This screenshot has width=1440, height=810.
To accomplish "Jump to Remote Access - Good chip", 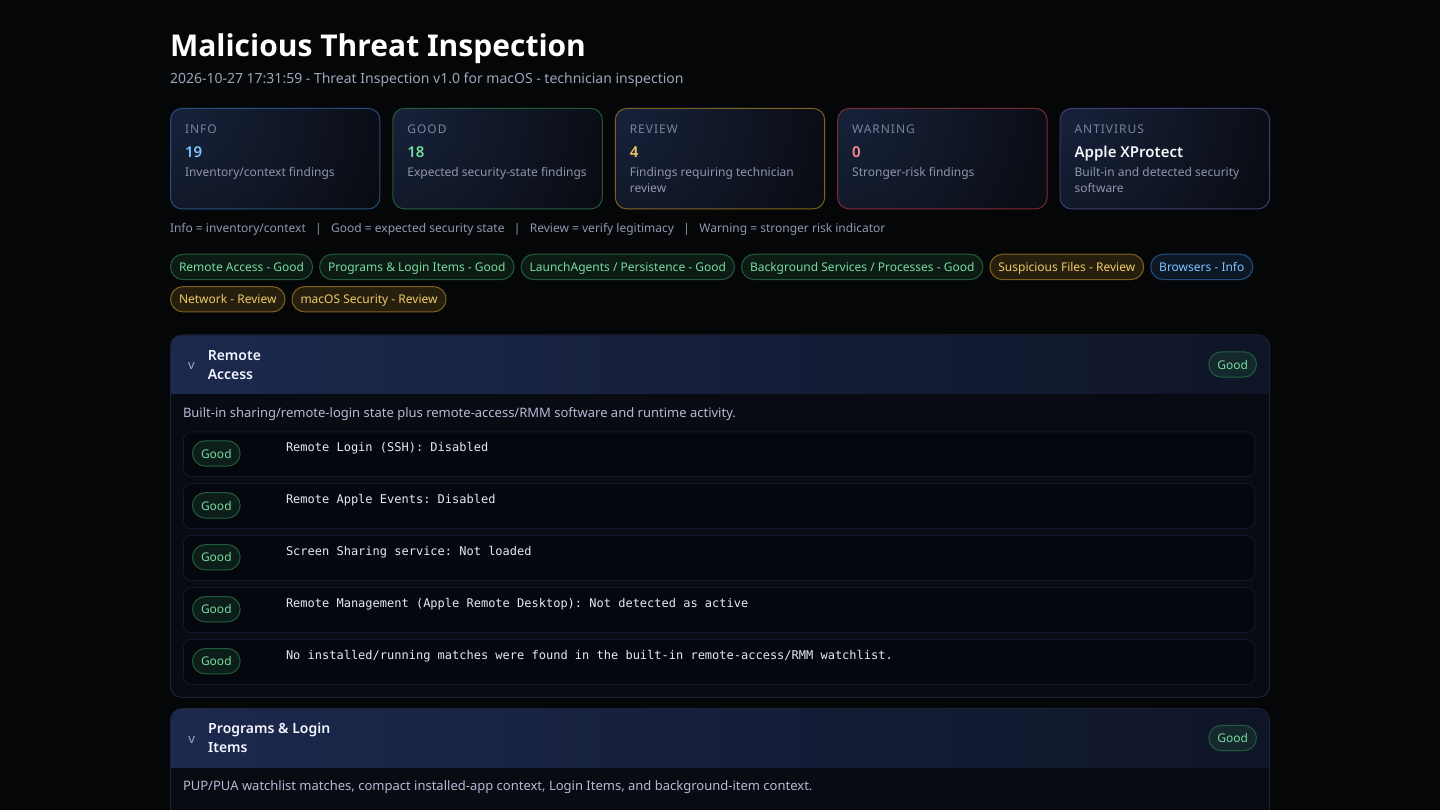I will (241, 267).
